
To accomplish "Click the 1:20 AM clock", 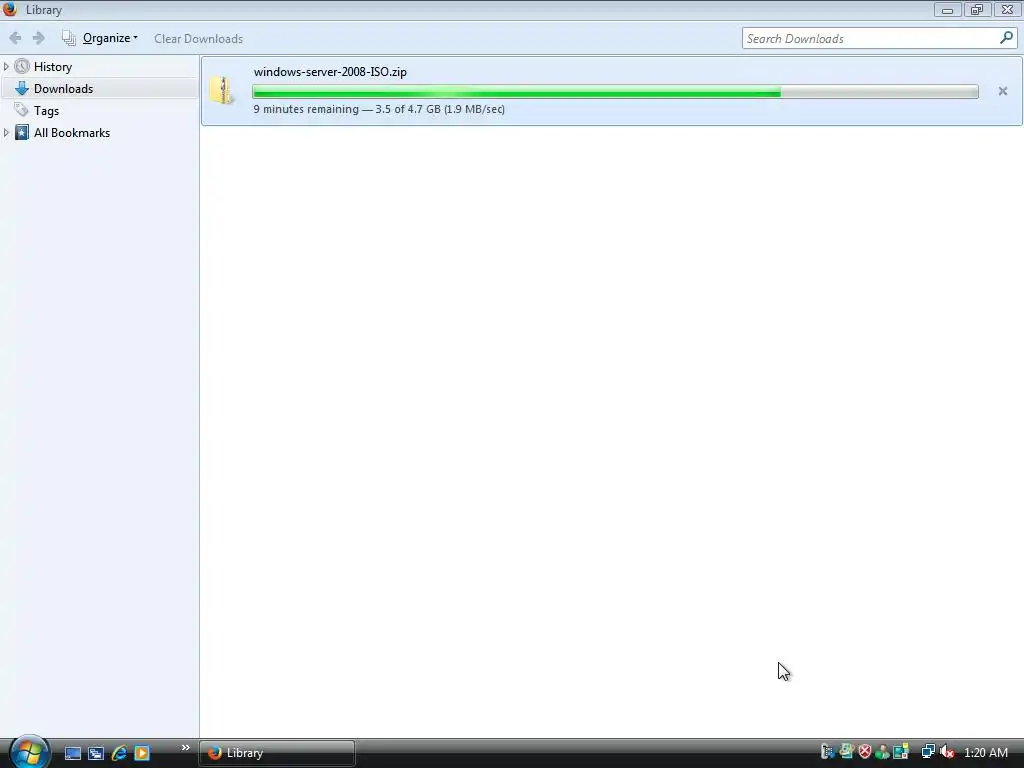I will coord(985,753).
